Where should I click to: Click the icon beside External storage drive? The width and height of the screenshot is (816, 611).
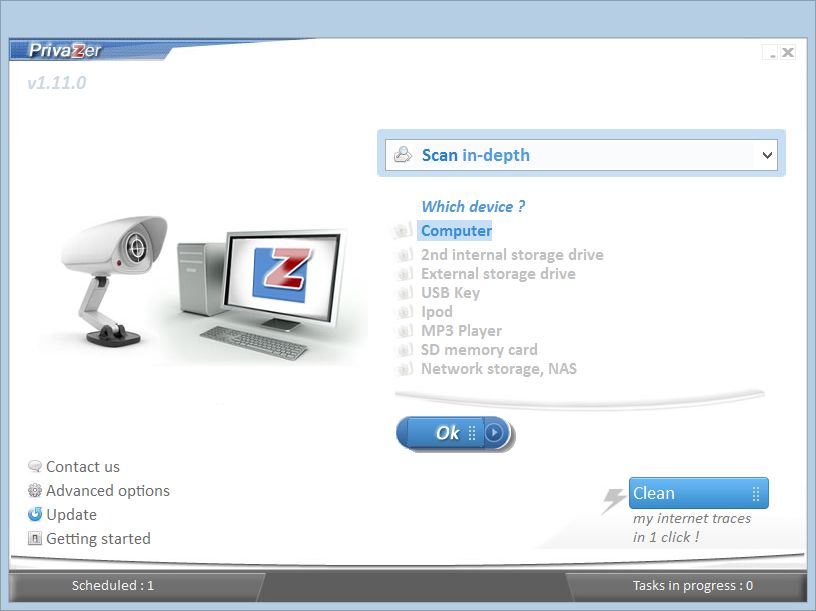(404, 274)
